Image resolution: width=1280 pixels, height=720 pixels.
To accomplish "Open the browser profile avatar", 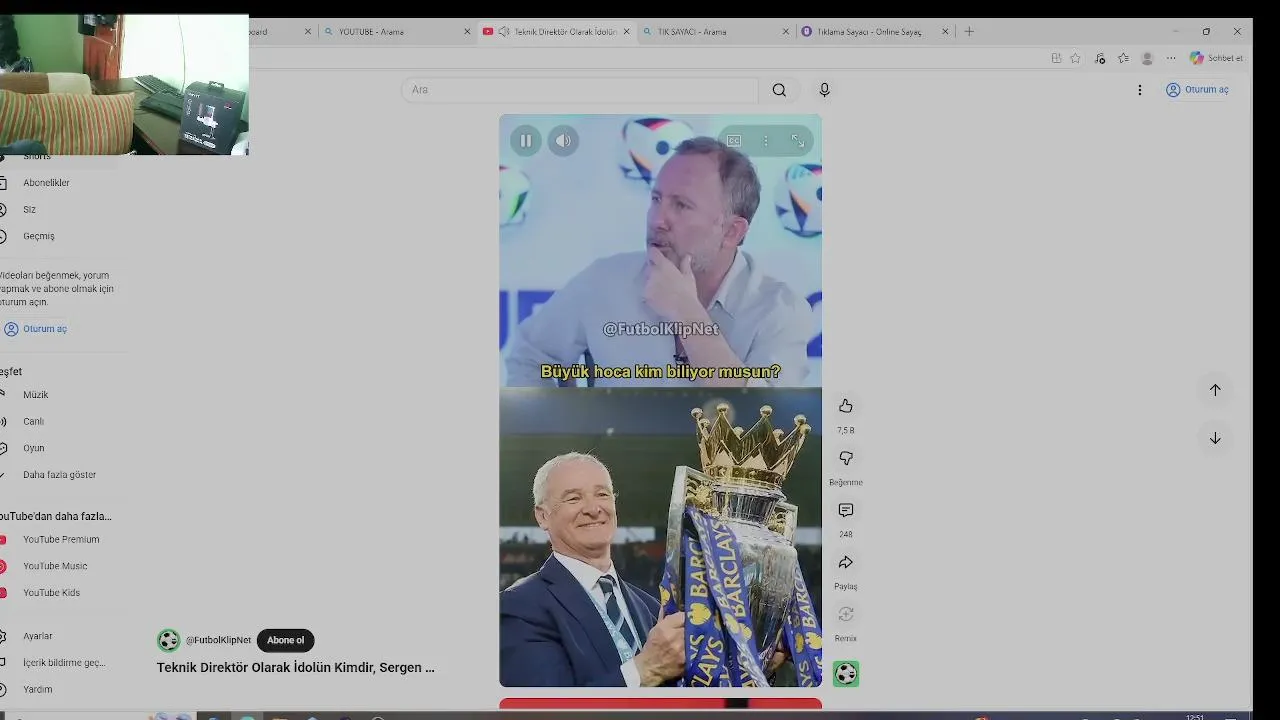I will click(1147, 58).
